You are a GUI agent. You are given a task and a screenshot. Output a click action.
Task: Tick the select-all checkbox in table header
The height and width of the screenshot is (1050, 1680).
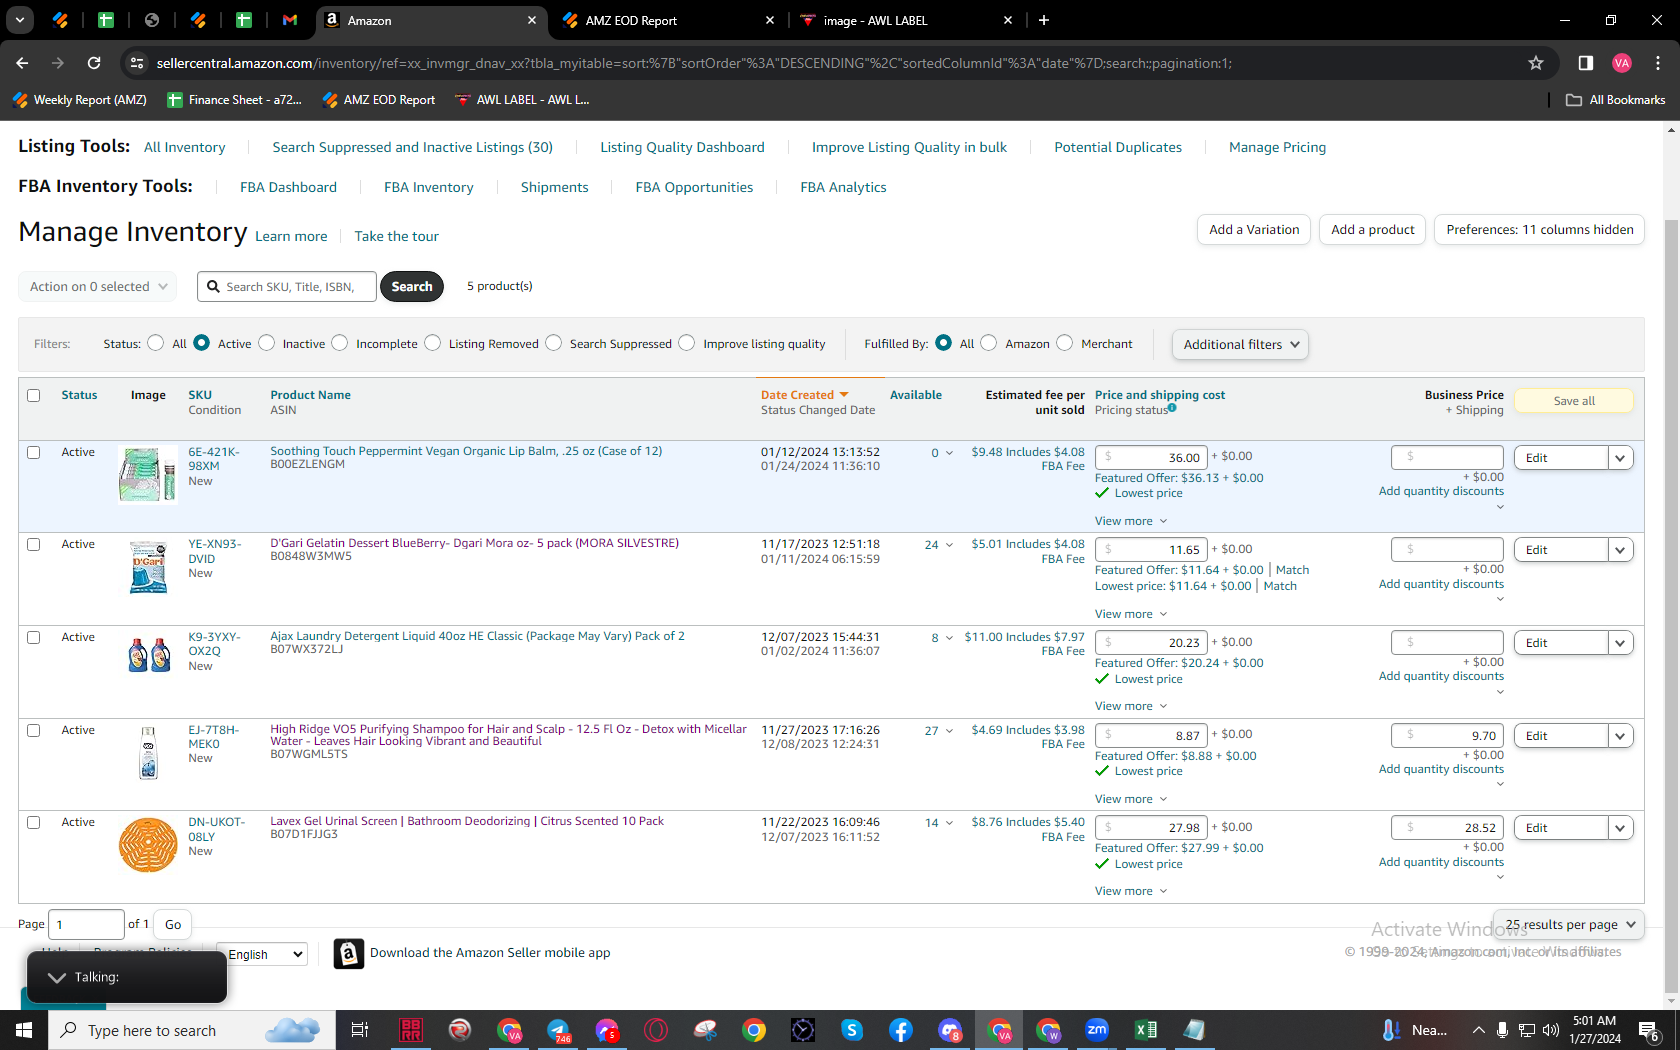pyautogui.click(x=33, y=395)
